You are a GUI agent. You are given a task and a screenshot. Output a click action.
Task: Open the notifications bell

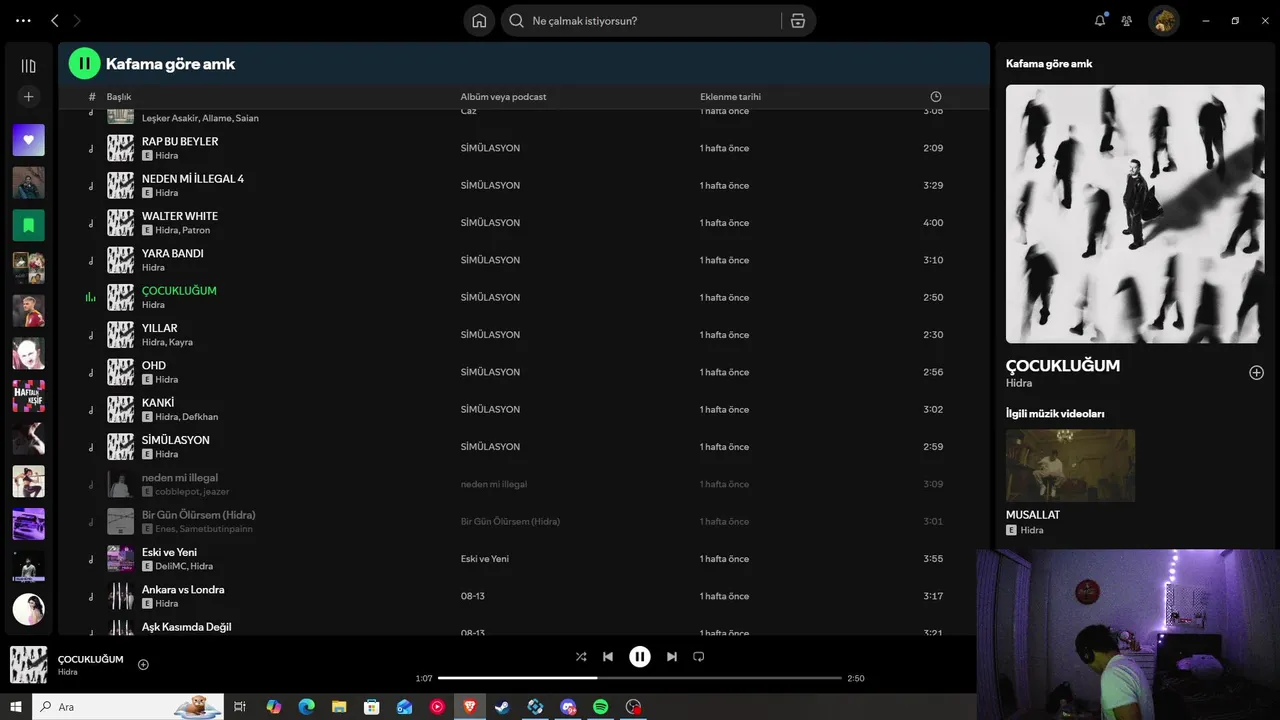[1100, 20]
